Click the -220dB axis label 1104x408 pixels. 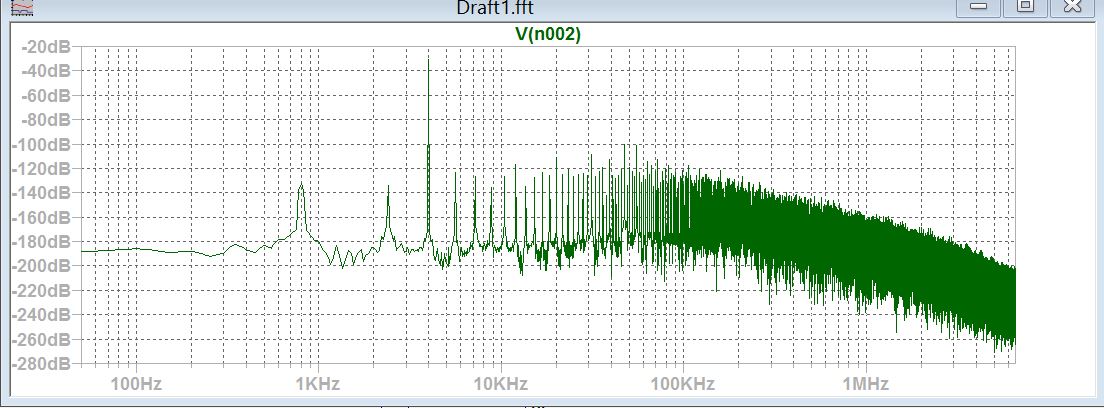pyautogui.click(x=41, y=290)
